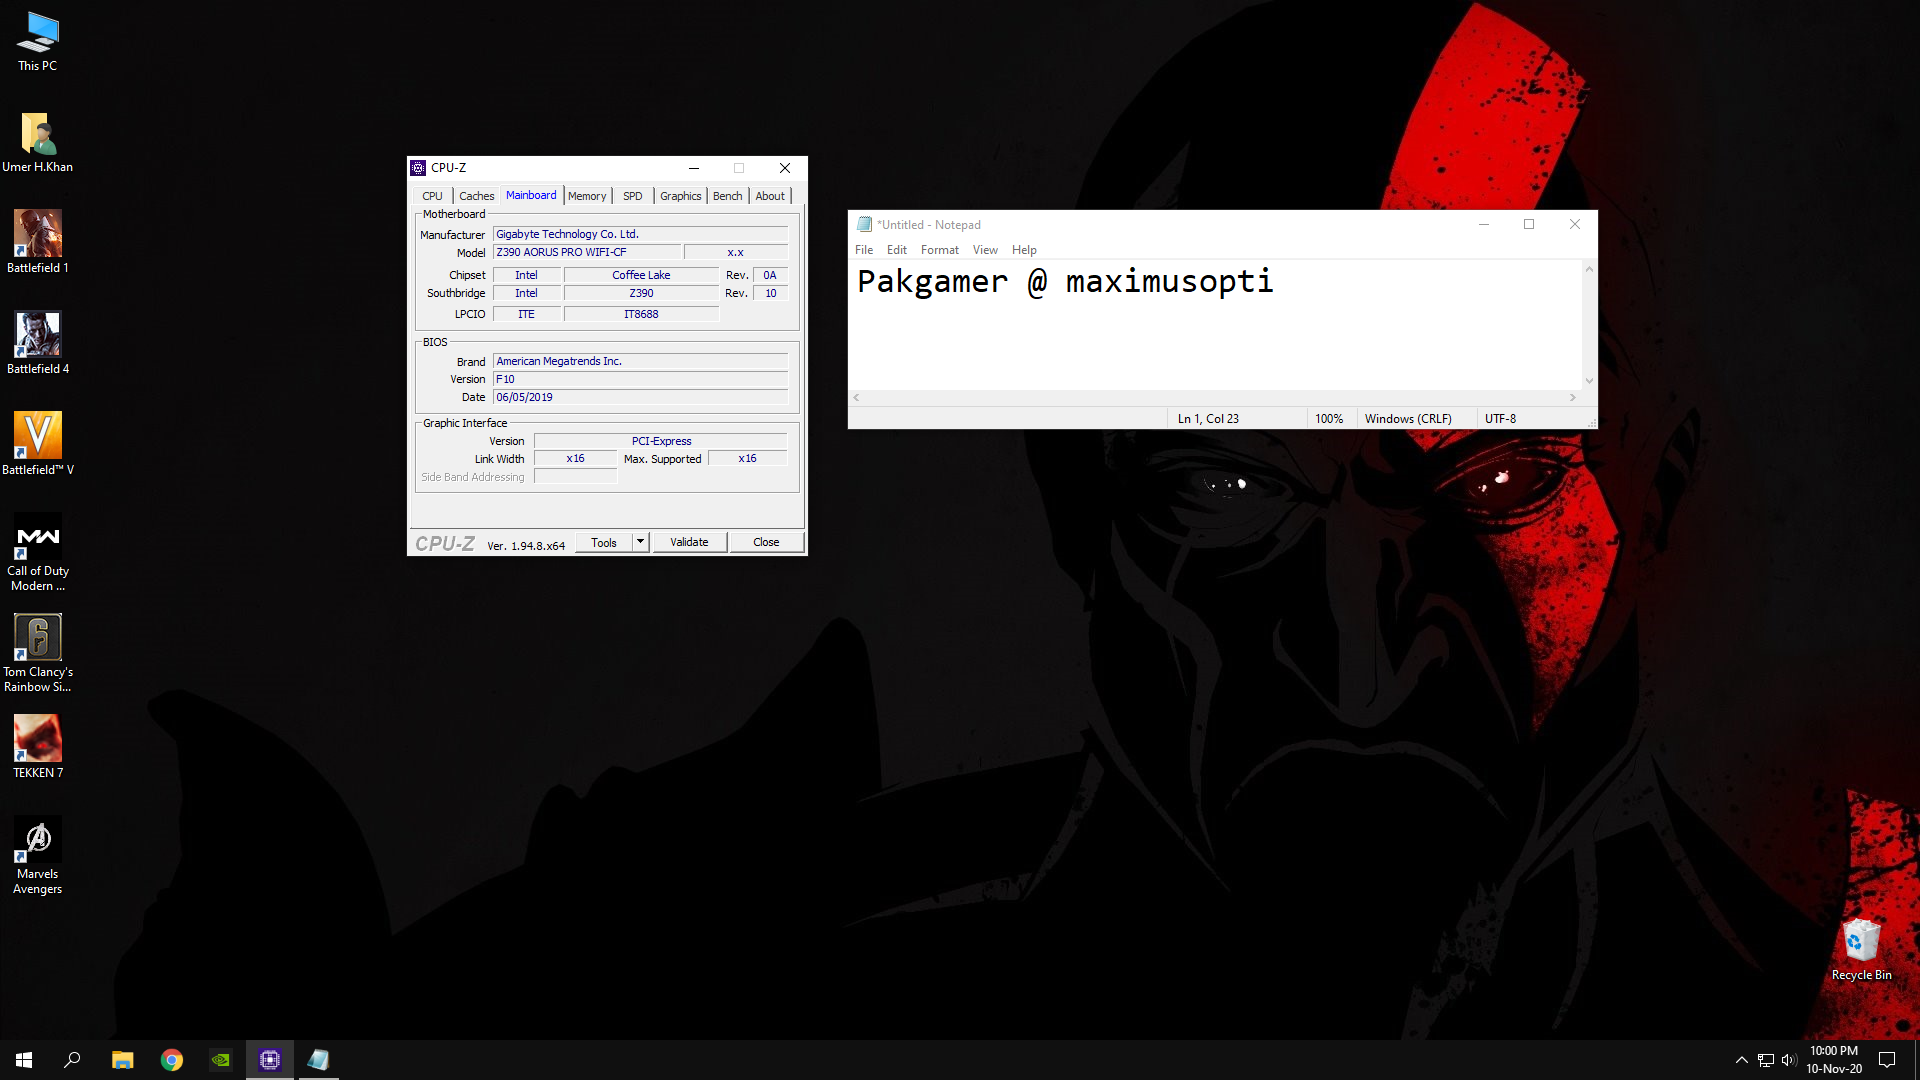Click CPU-Z title bar app icon
1920x1080 pixels.
pos(418,168)
